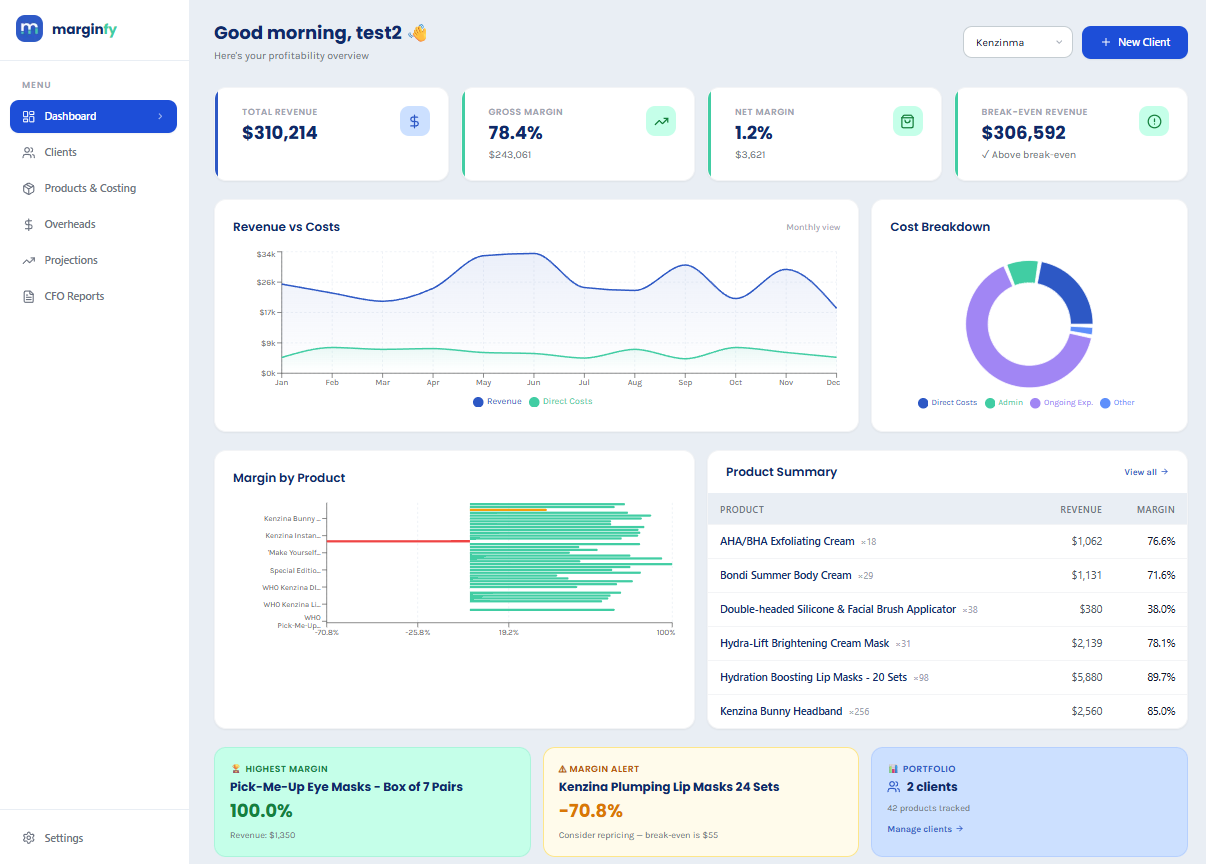The image size is (1206, 864).
Task: Click the 78.4% gross margin value
Action: click(x=515, y=132)
